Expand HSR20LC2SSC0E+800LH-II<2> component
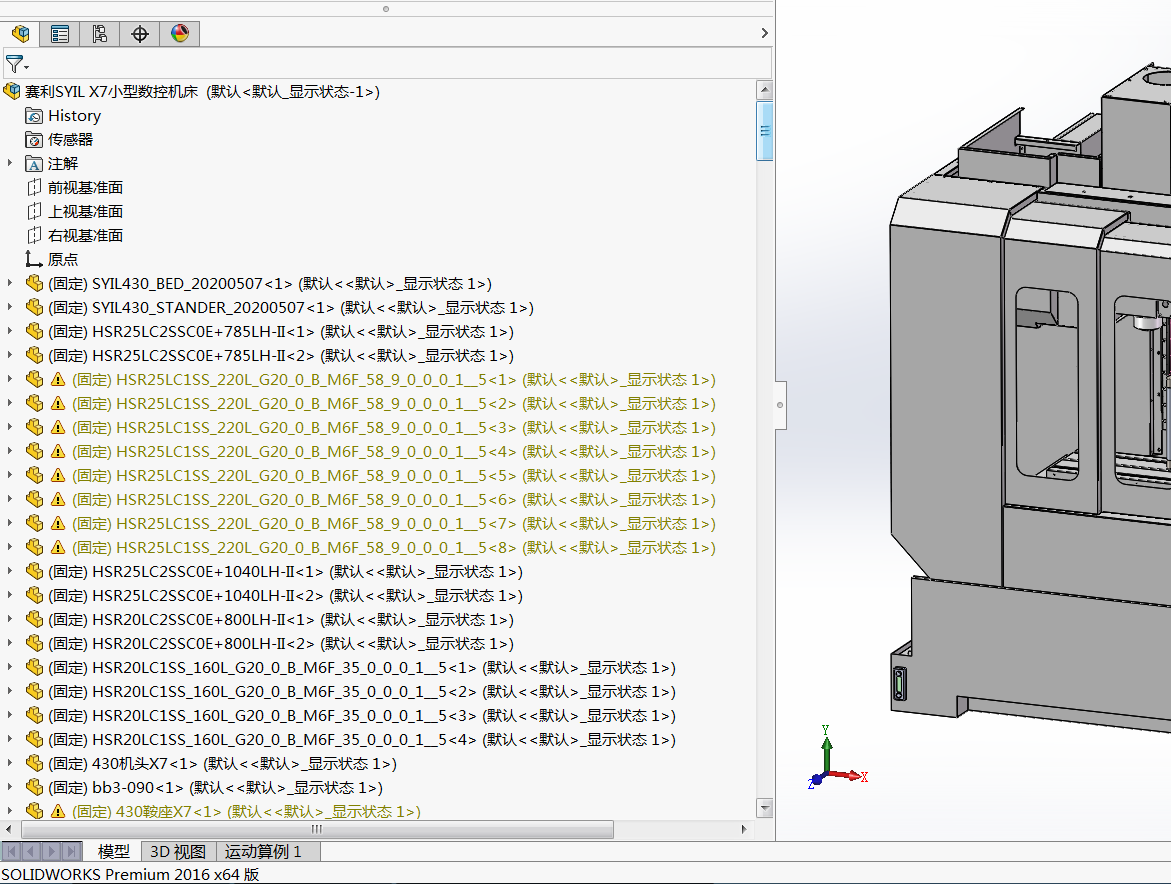The height and width of the screenshot is (884, 1171). [10, 643]
